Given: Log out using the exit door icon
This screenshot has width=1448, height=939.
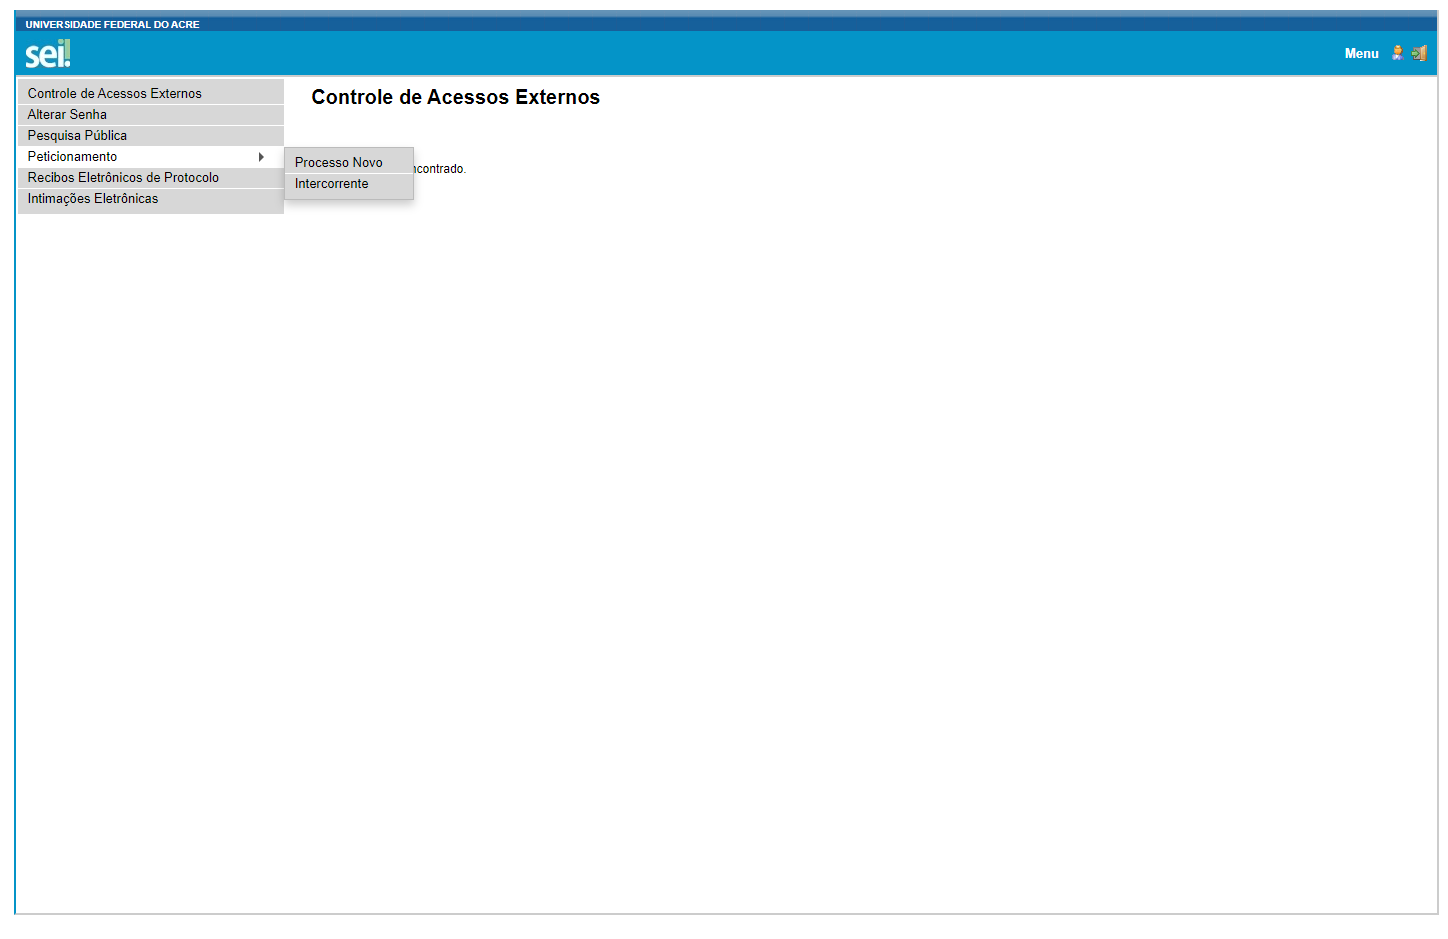Looking at the screenshot, I should (1420, 53).
